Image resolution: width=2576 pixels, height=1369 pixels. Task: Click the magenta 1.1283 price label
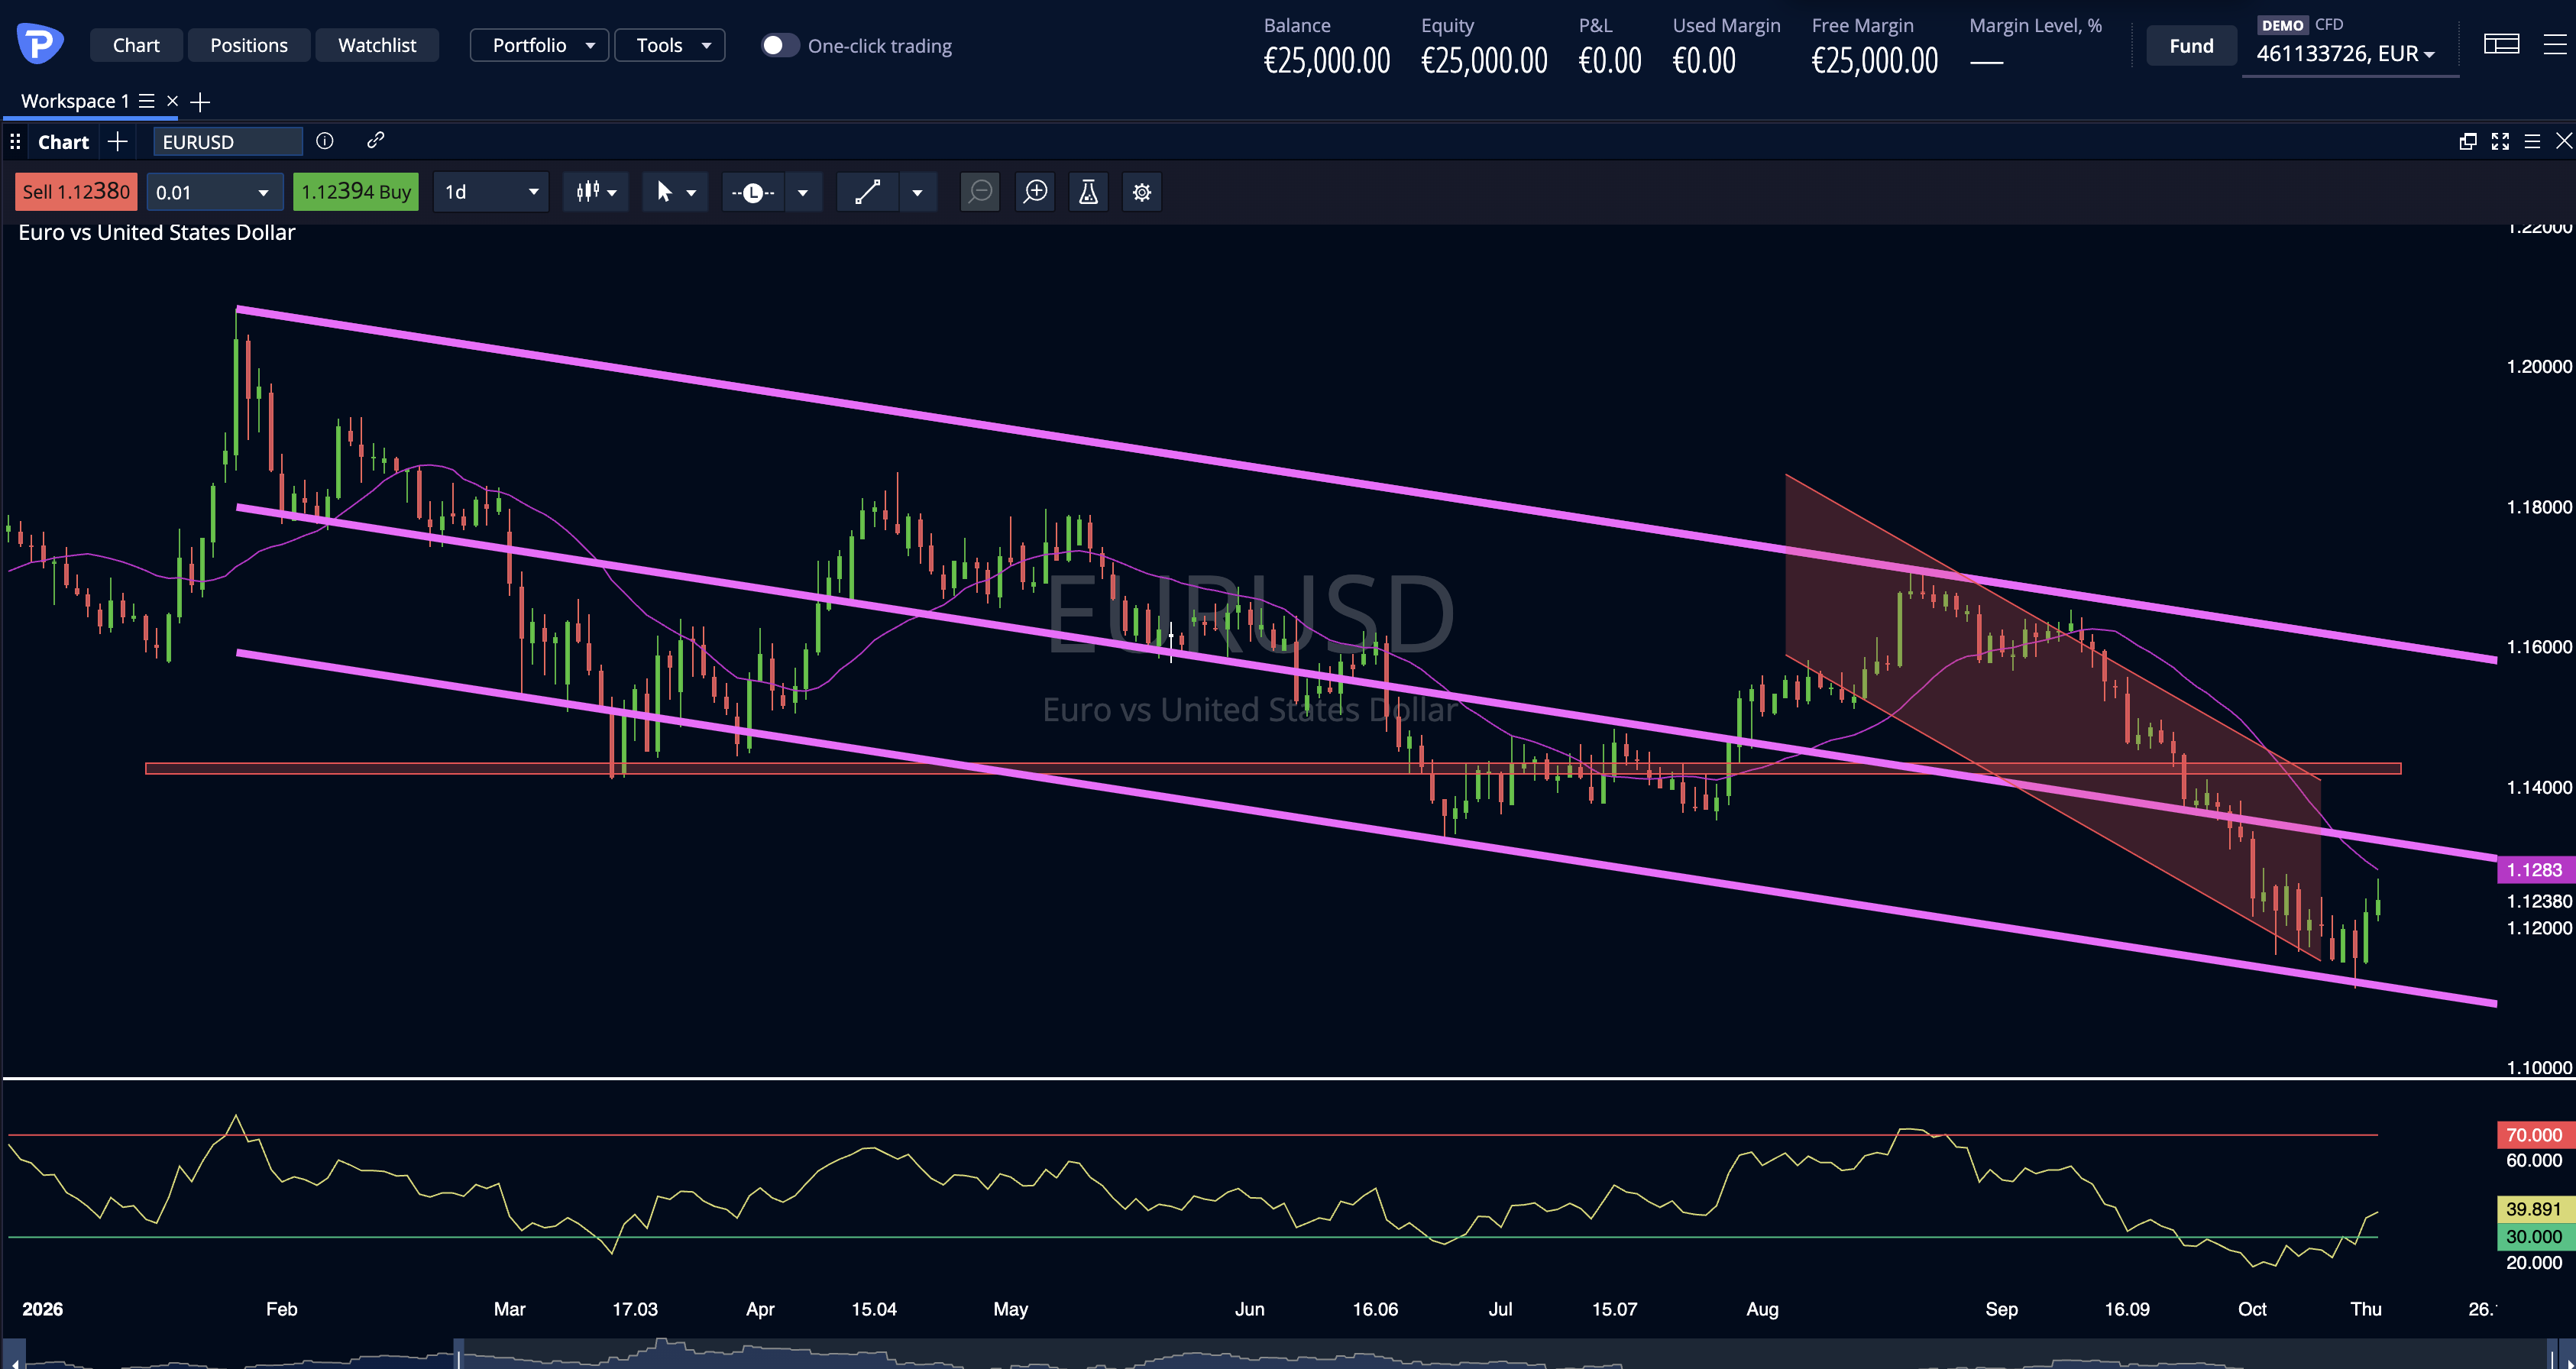2535,870
